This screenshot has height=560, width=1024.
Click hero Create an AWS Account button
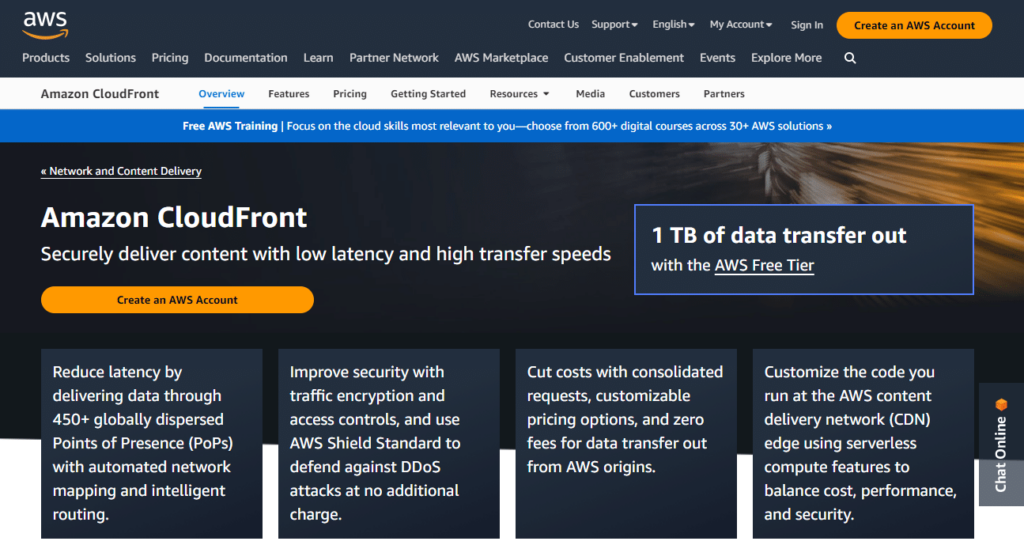[177, 300]
